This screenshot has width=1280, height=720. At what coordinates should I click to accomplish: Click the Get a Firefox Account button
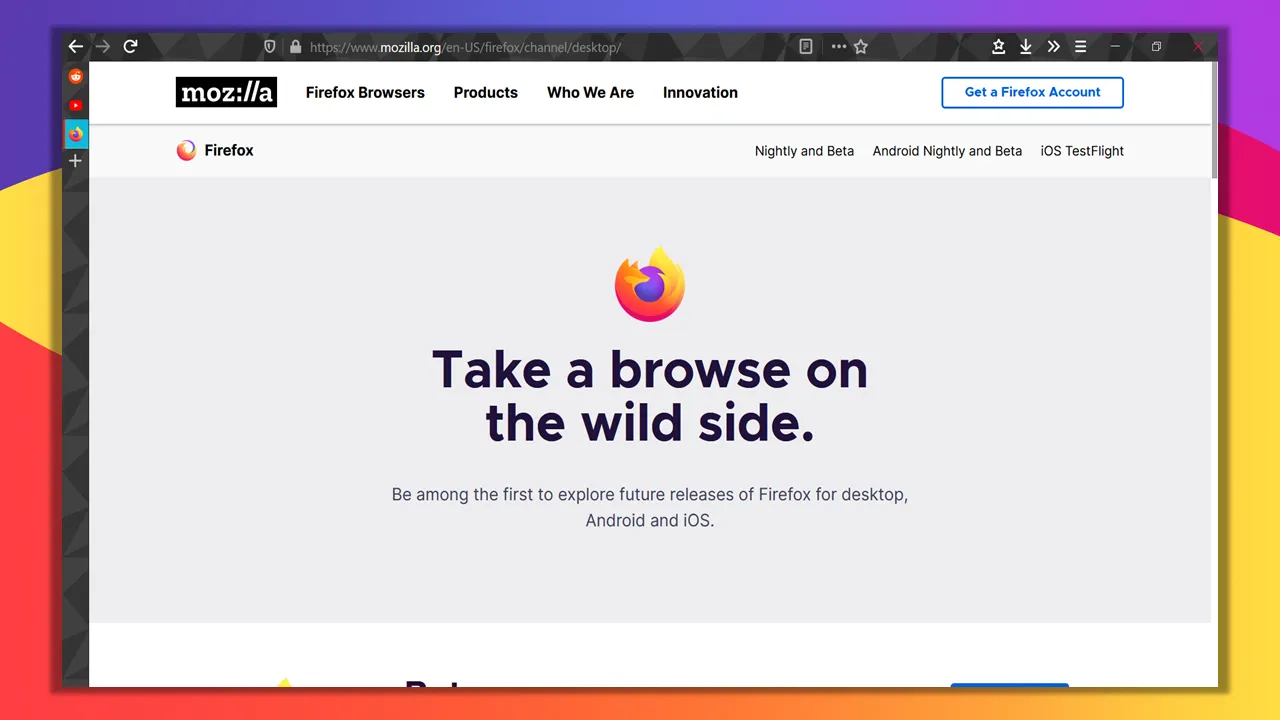pos(1032,92)
